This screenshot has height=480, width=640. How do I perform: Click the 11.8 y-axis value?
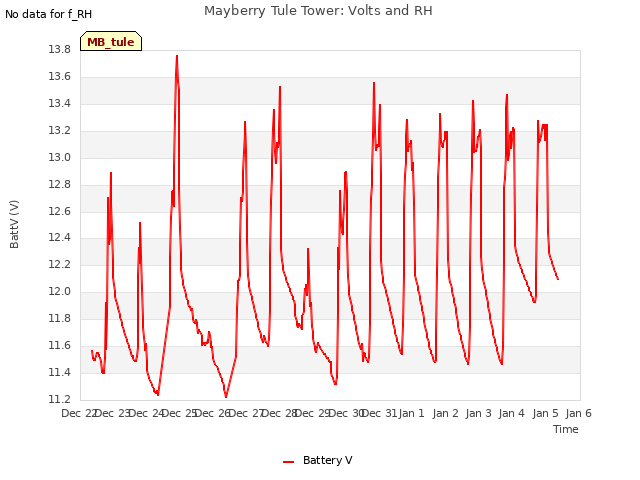coord(60,318)
